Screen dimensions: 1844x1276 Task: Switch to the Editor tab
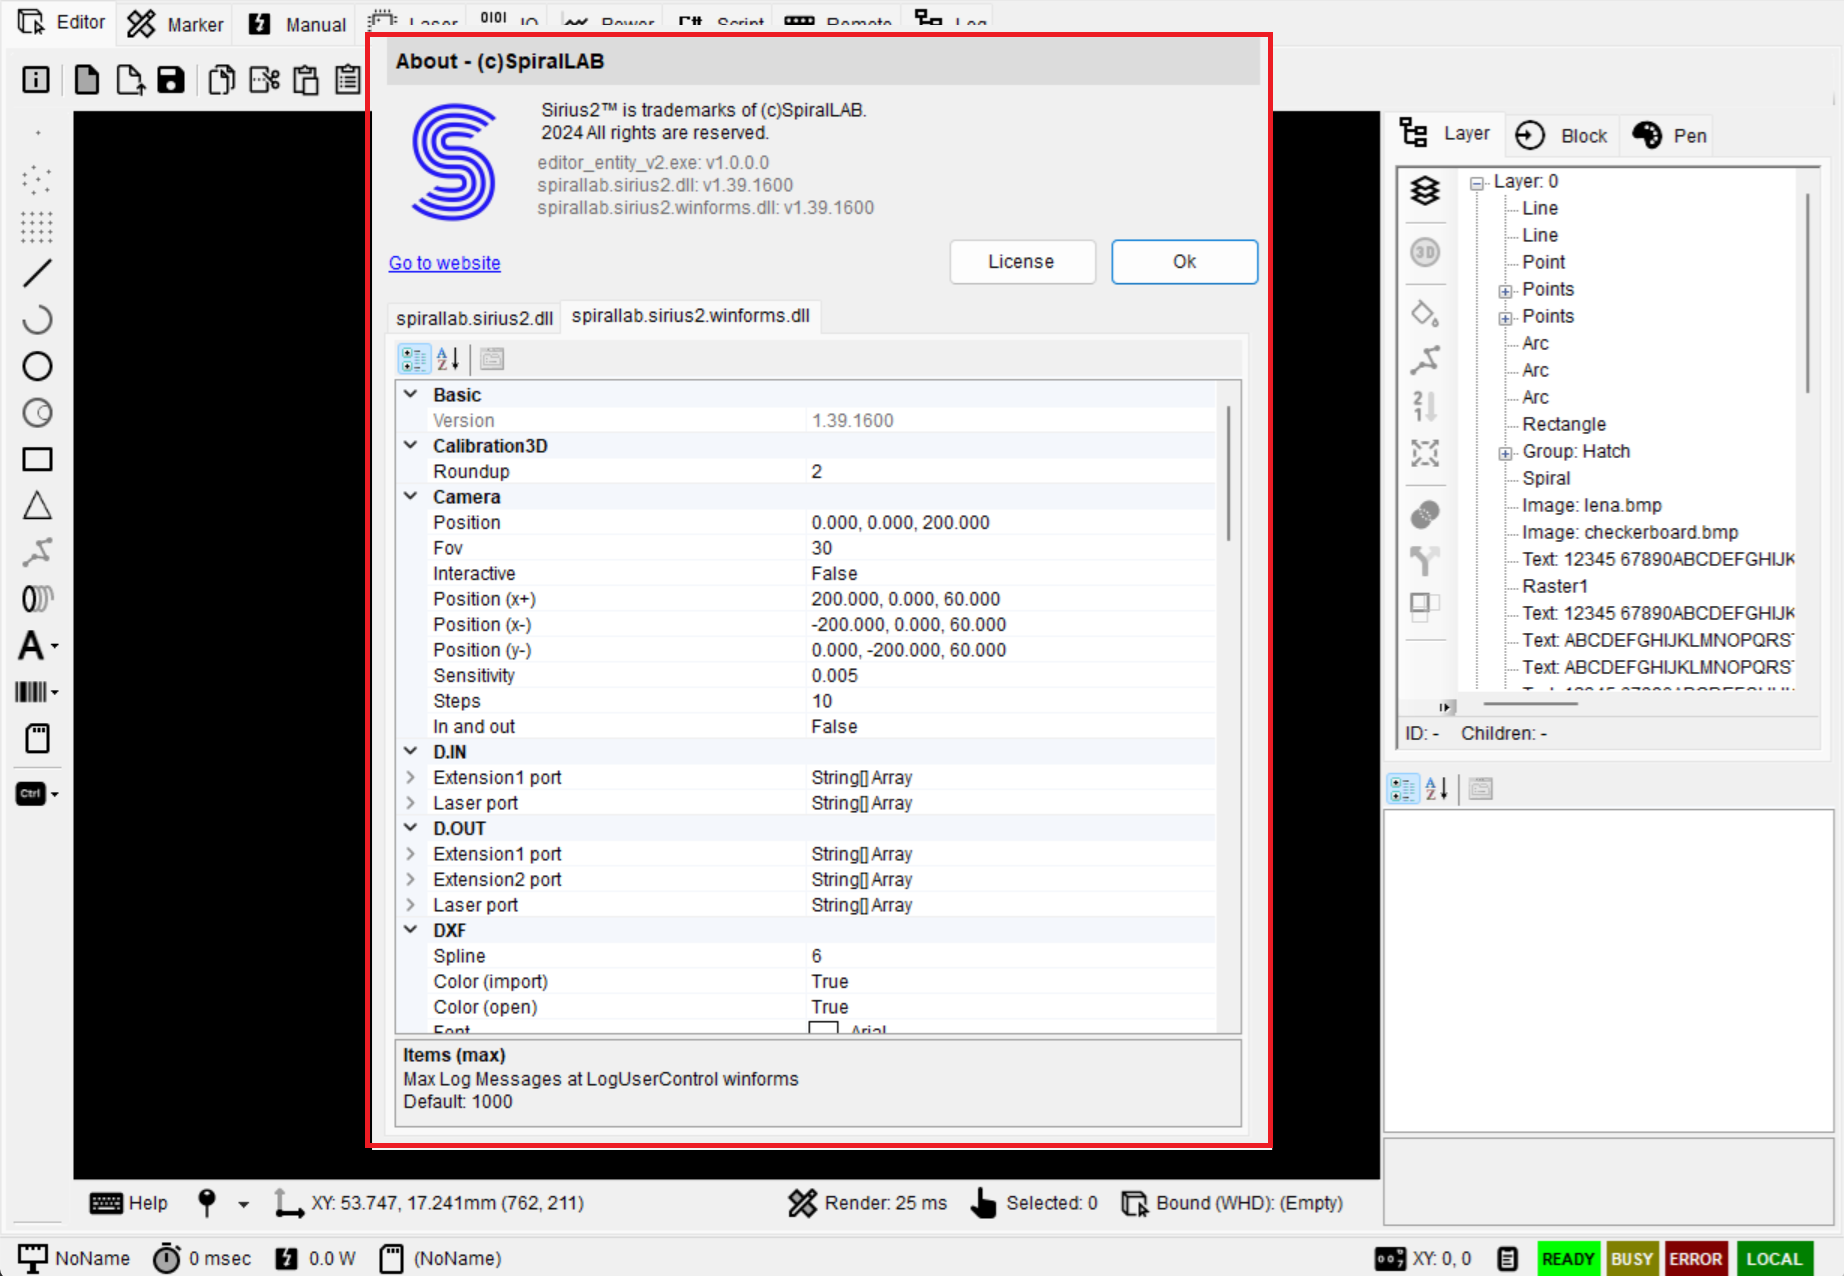click(60, 22)
